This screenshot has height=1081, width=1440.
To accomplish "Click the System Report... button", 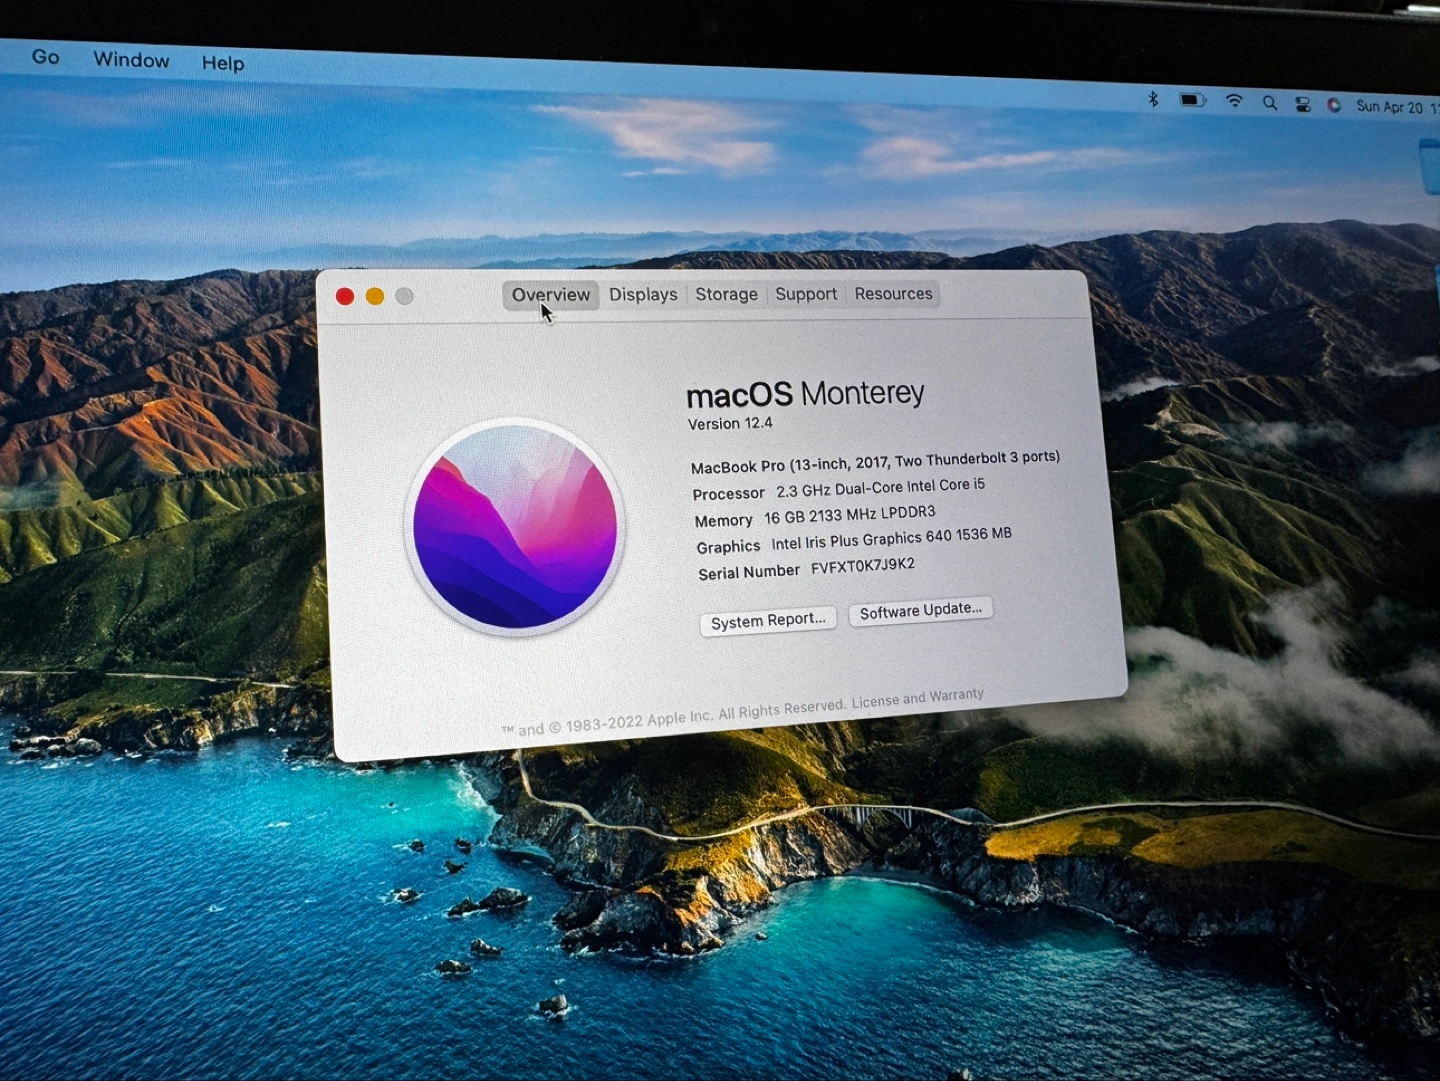I will click(768, 621).
